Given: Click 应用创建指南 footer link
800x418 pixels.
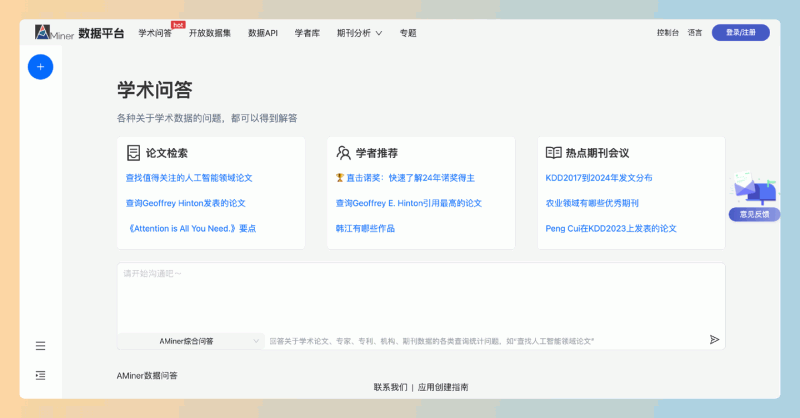Looking at the screenshot, I should coord(443,387).
